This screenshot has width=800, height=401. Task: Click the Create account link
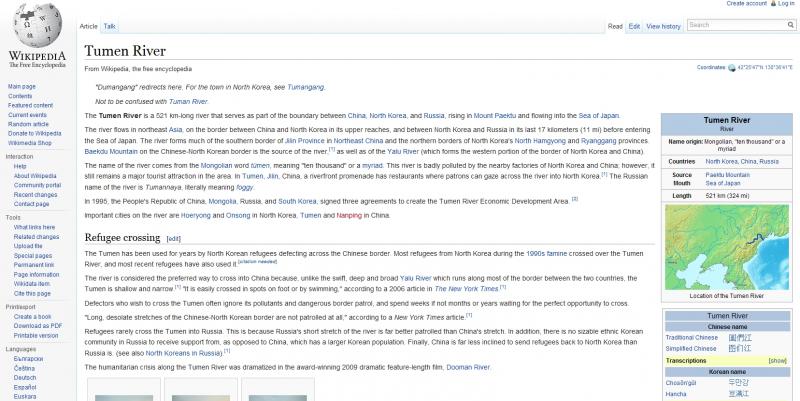(746, 3)
